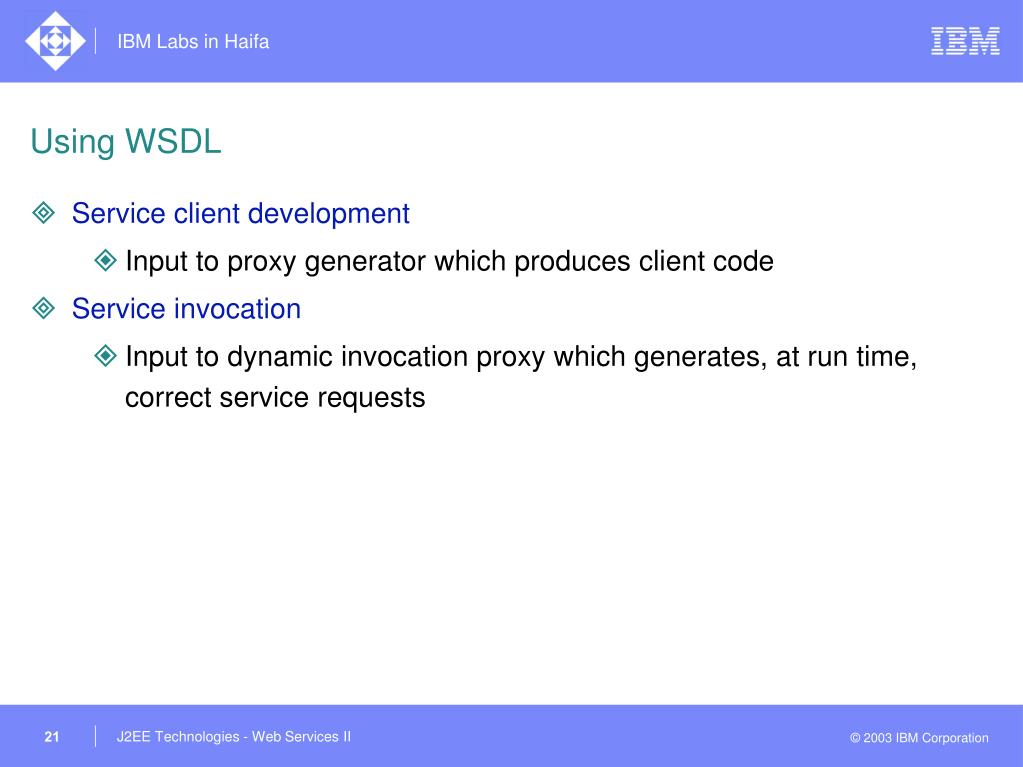Select the slide title Using WSDL
Viewport: 1023px width, 767px height.
click(126, 142)
